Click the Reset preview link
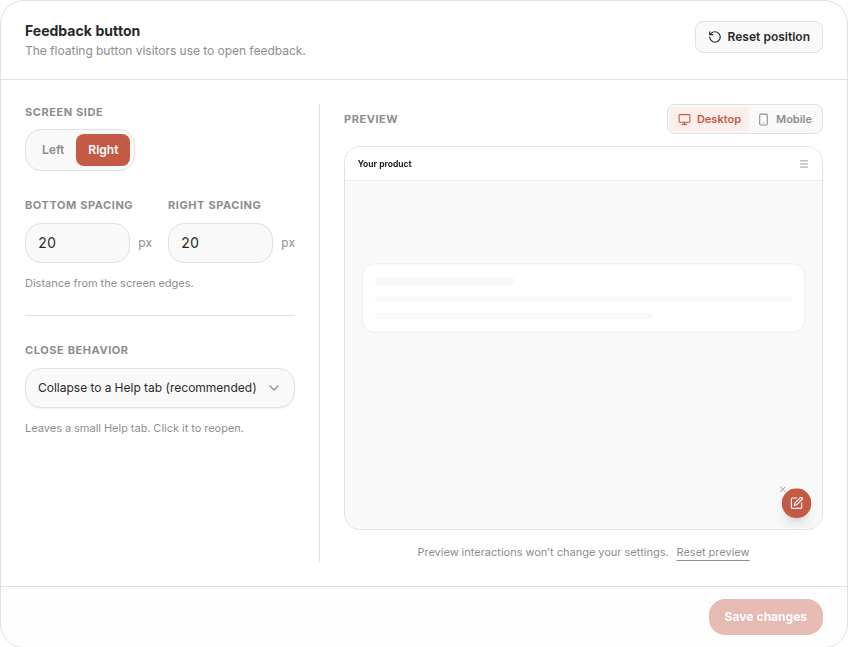848x647 pixels. 713,552
